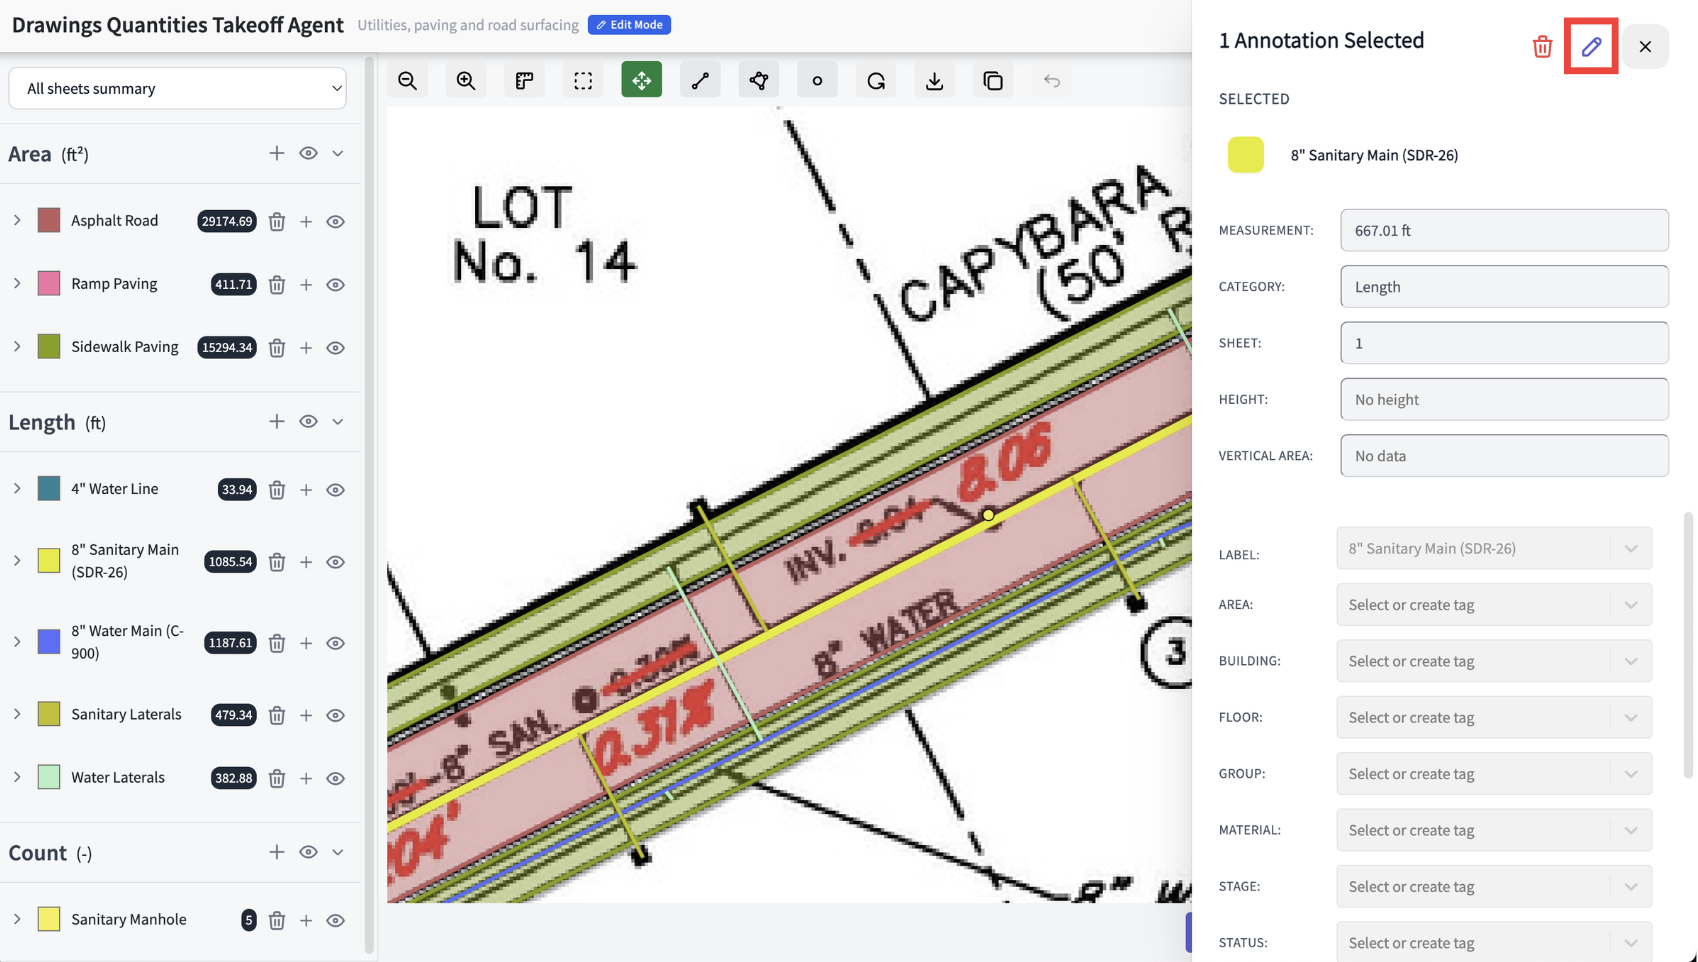The height and width of the screenshot is (962, 1698).
Task: Toggle visibility of all Area items
Action: [308, 153]
